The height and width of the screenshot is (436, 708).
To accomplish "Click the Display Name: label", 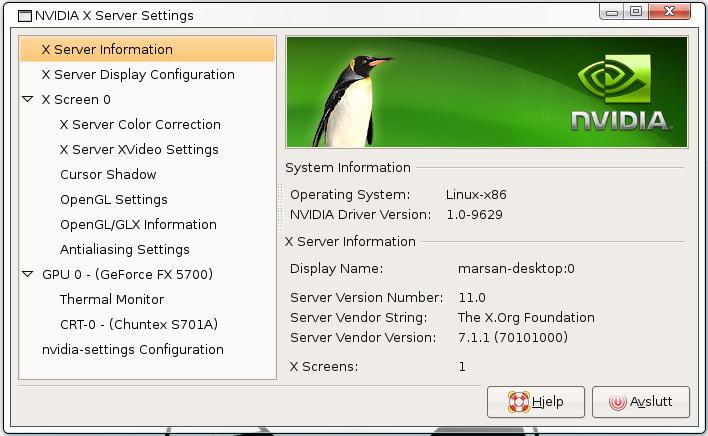I will click(x=336, y=269).
